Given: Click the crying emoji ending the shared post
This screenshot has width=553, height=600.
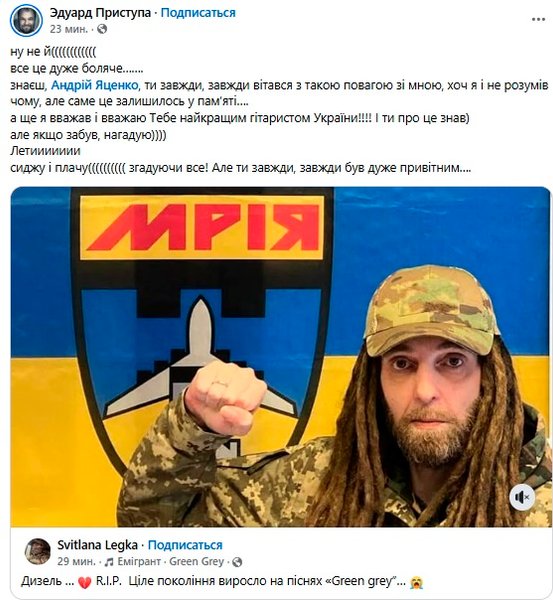Looking at the screenshot, I should click(416, 582).
